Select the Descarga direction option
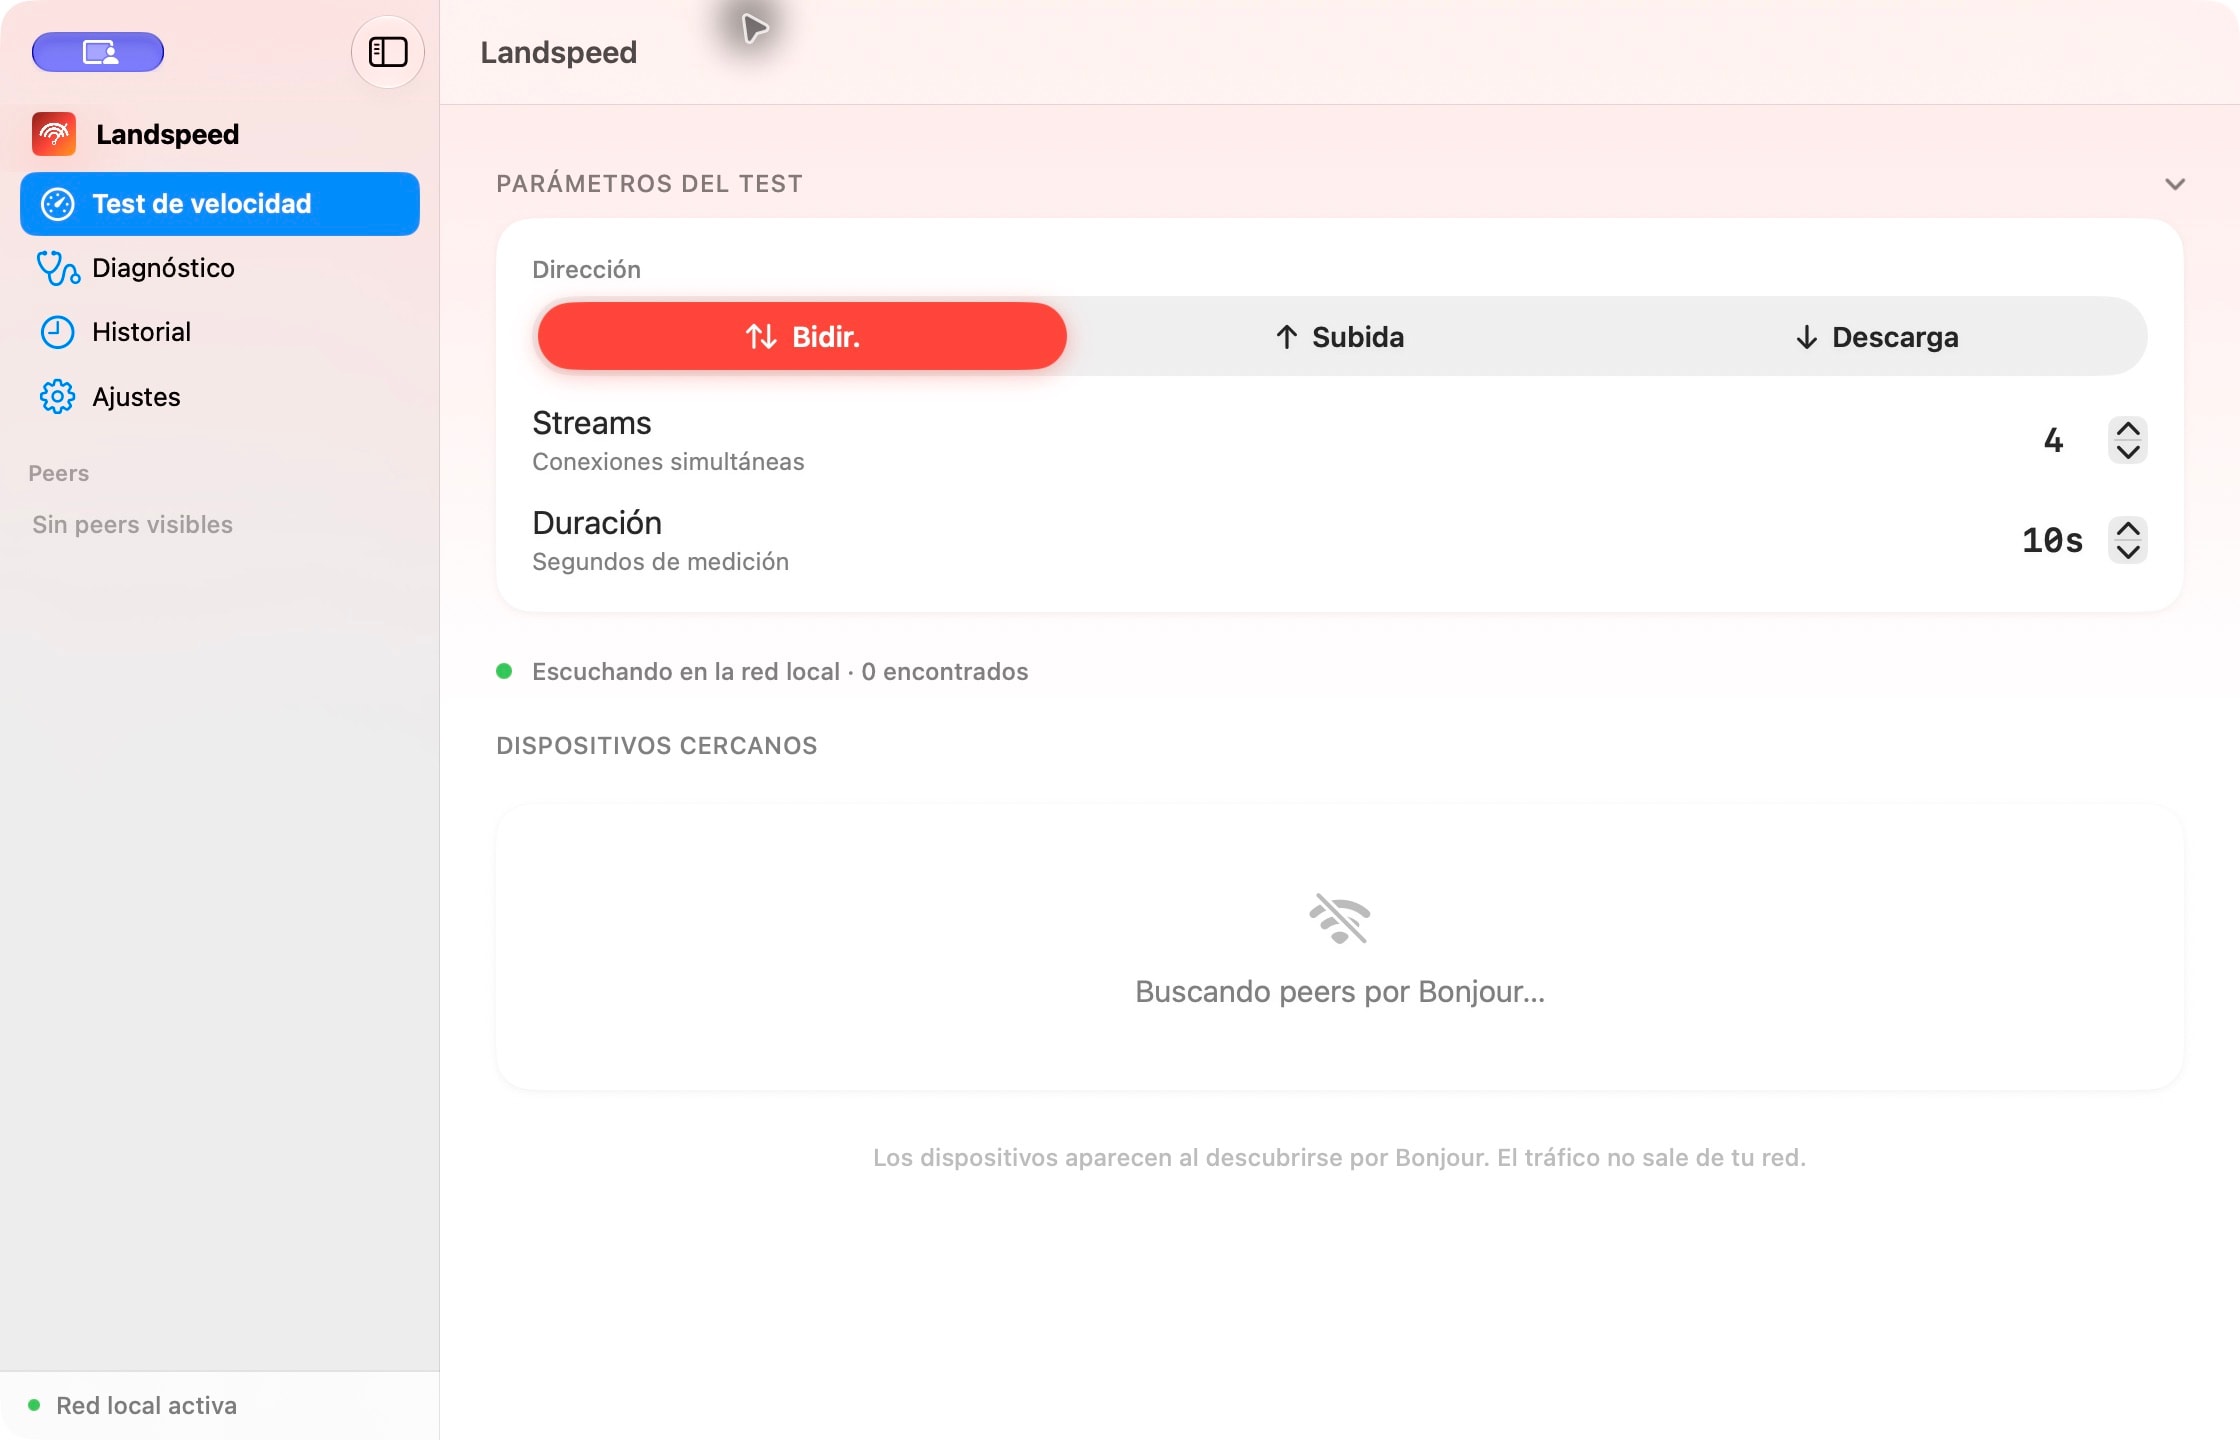The width and height of the screenshot is (2240, 1440). 1876,337
